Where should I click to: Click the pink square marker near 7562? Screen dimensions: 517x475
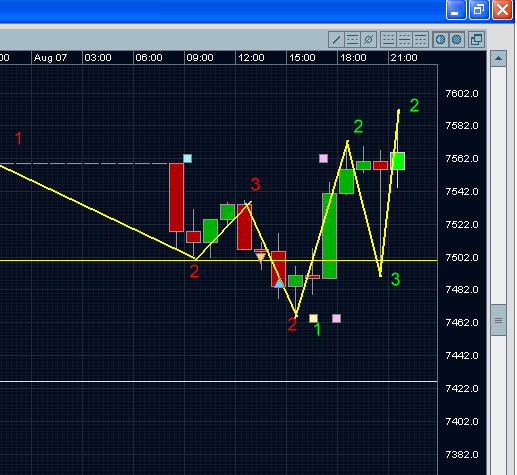pyautogui.click(x=323, y=158)
